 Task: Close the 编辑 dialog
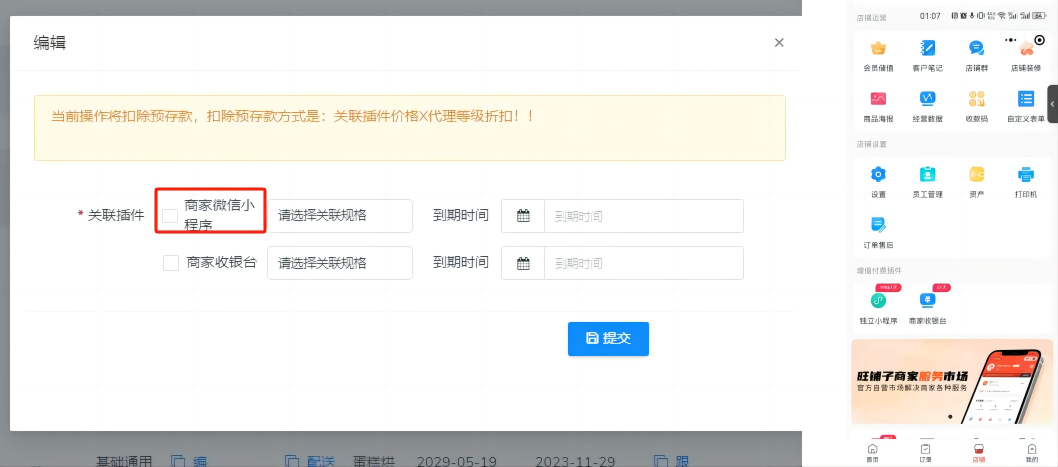(x=779, y=43)
